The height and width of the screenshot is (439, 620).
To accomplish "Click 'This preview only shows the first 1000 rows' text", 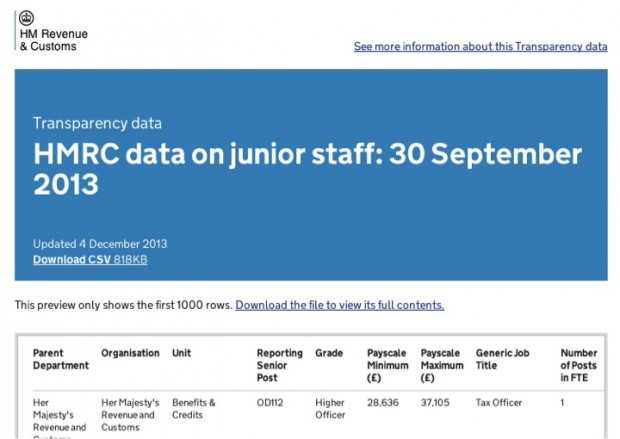I will click(123, 305).
